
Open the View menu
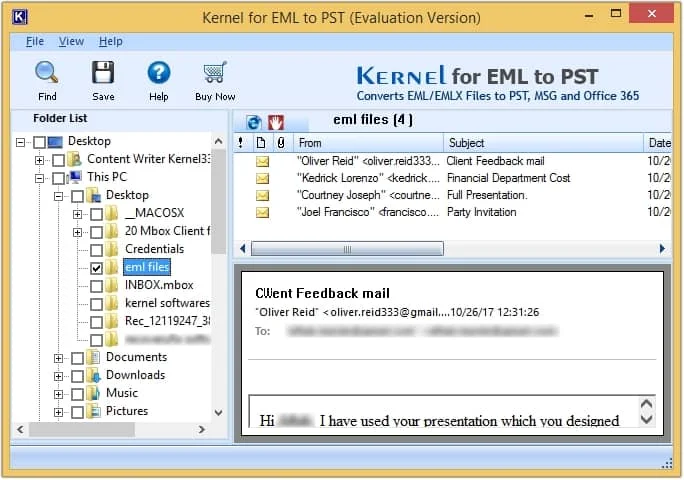[x=71, y=41]
